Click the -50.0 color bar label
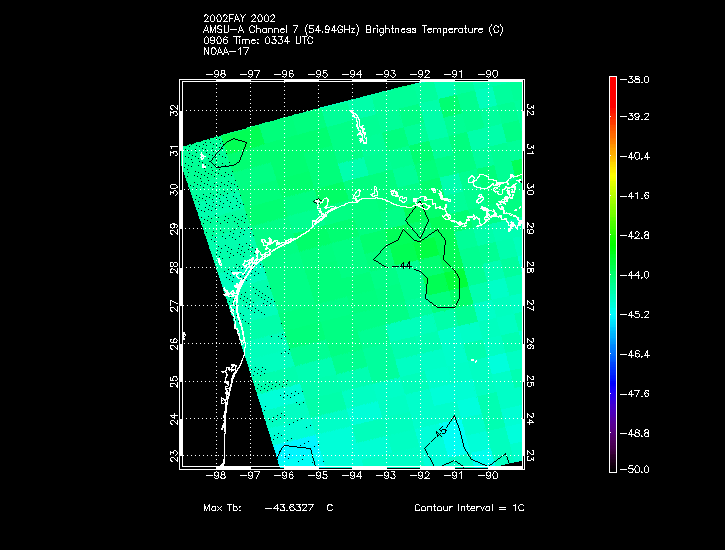This screenshot has height=550, width=725. click(x=634, y=470)
